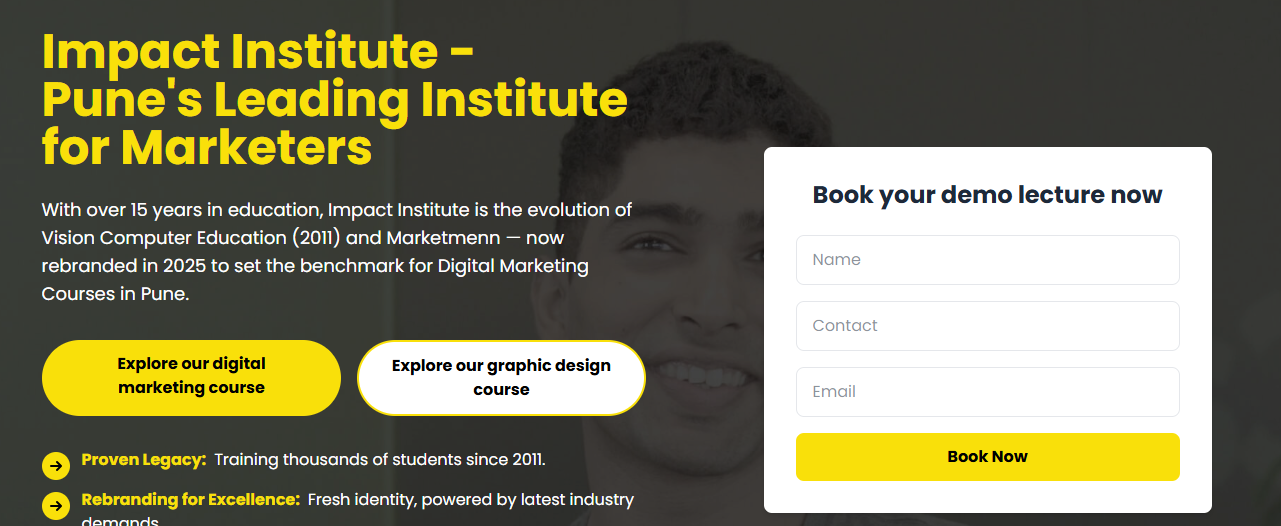This screenshot has width=1281, height=526.
Task: Click the arrow icon beside Proven Legacy
Action: pos(56,466)
